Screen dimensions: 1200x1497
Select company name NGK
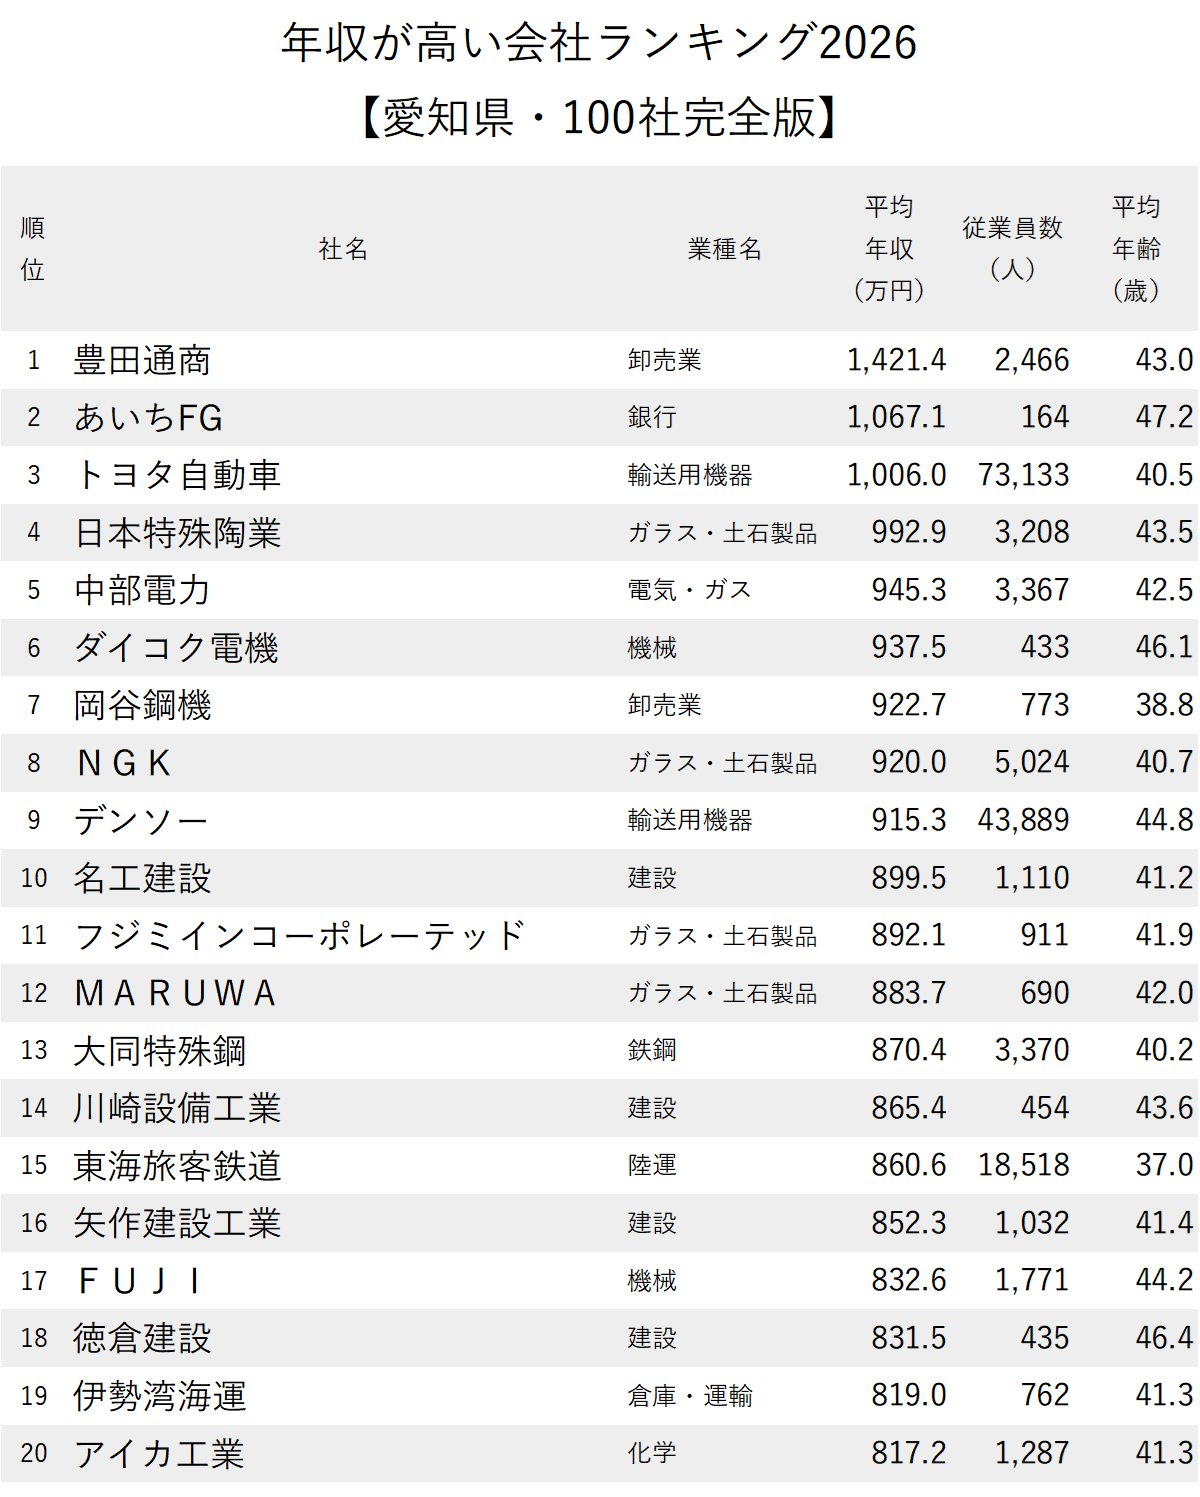pyautogui.click(x=123, y=763)
